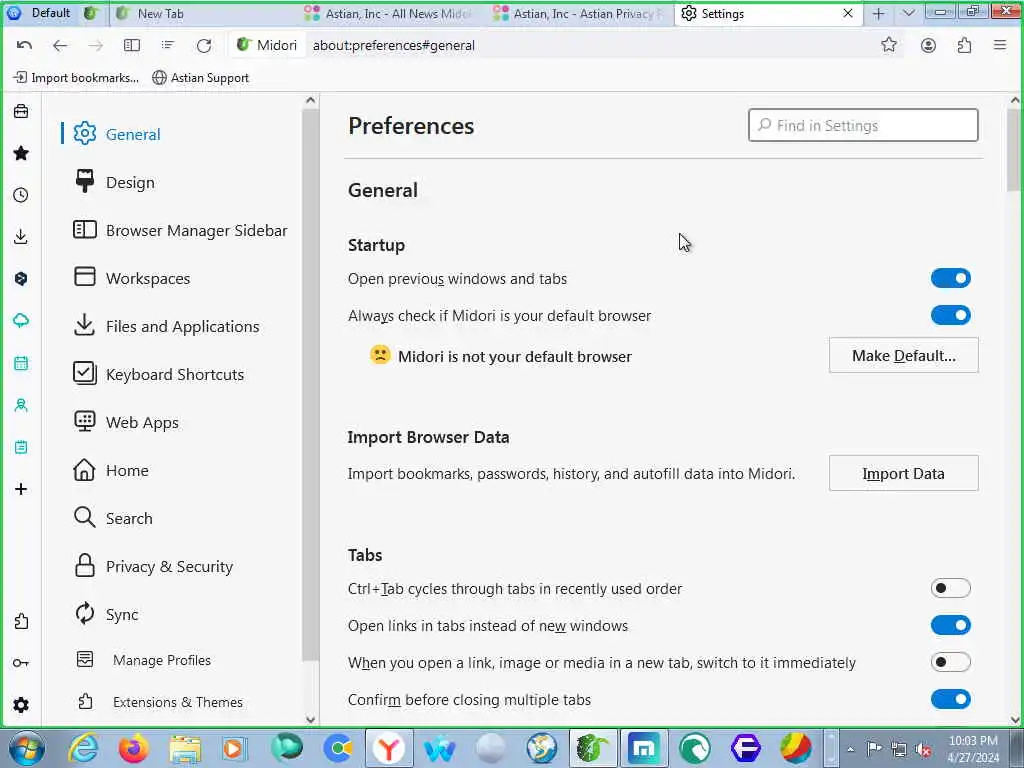The image size is (1024, 768).
Task: Click the Windows Start orb
Action: (x=27, y=748)
